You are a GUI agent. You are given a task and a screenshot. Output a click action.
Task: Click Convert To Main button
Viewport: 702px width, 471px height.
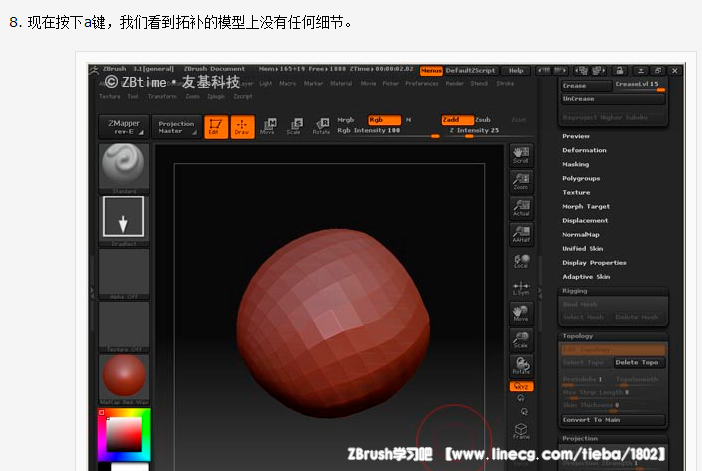(x=612, y=420)
